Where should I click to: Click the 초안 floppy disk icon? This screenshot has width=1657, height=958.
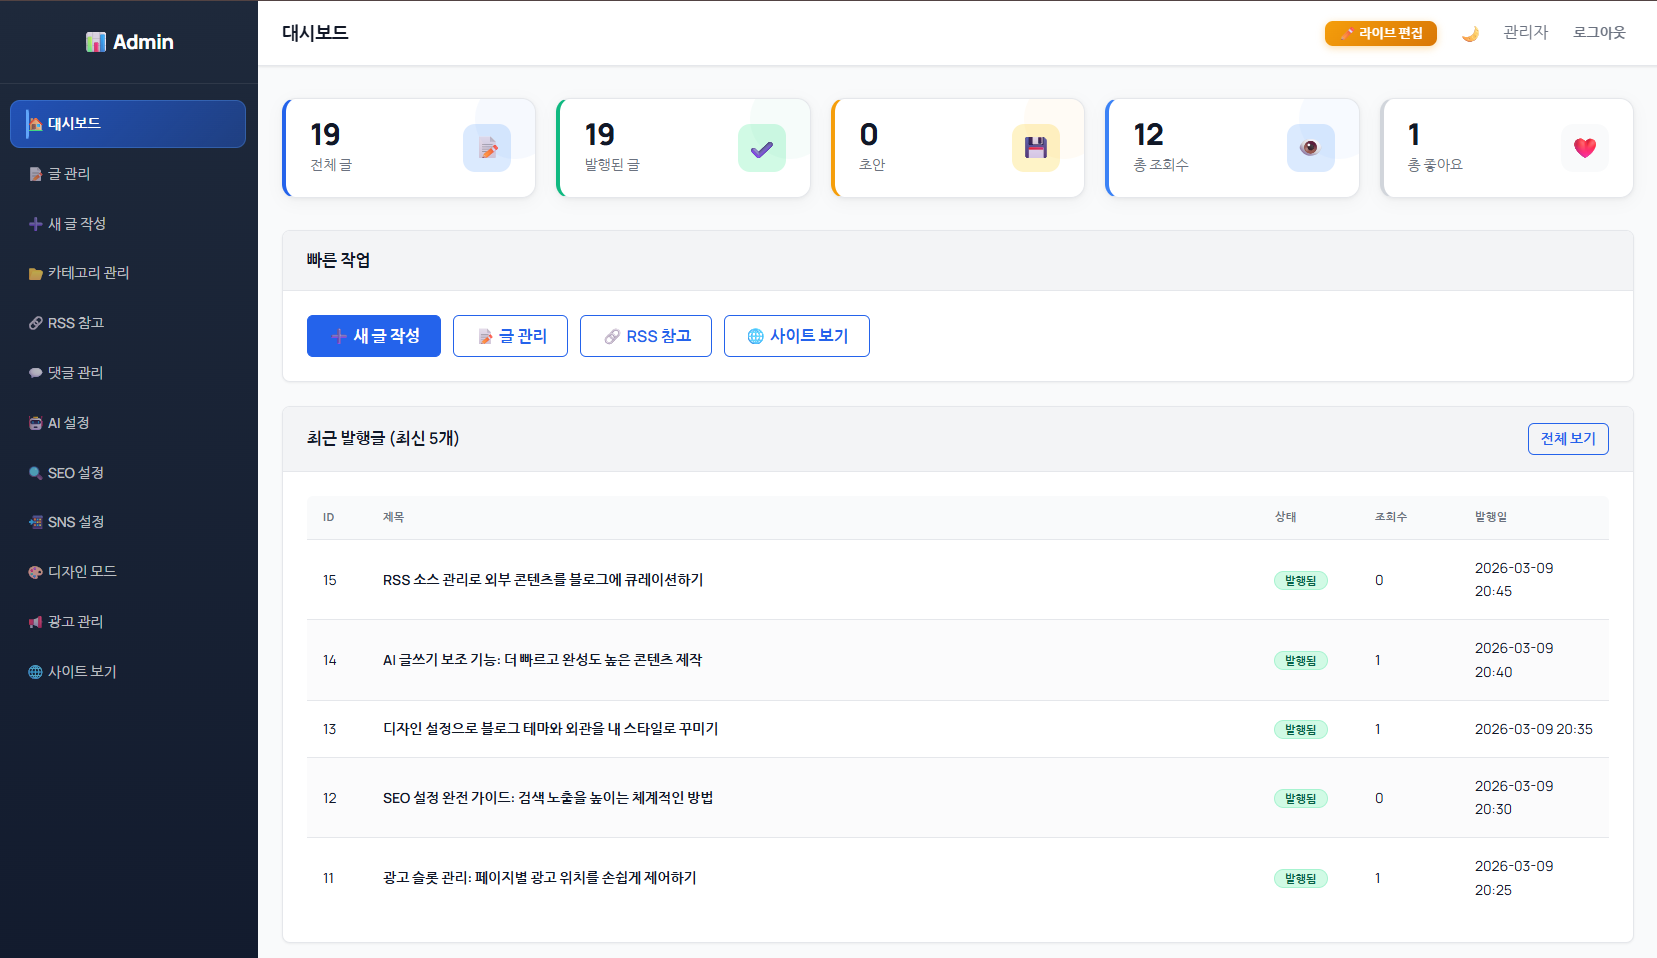(1035, 148)
